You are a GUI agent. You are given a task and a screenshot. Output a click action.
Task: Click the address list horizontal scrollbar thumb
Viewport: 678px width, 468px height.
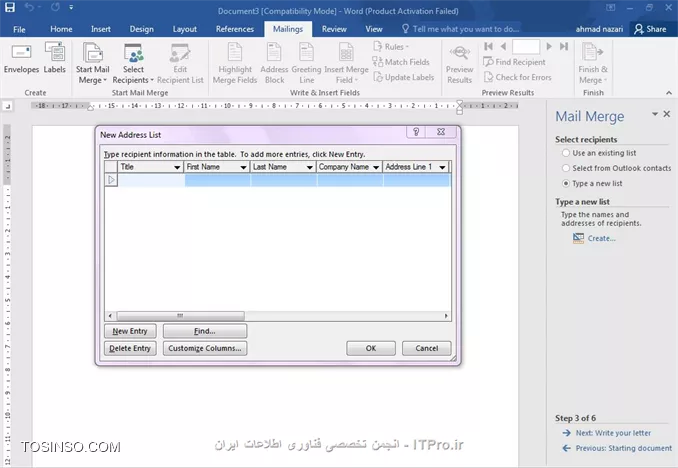(180, 316)
